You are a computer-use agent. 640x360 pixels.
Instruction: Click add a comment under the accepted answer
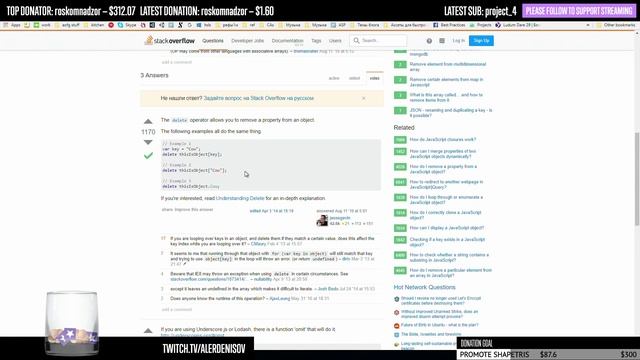(176, 309)
